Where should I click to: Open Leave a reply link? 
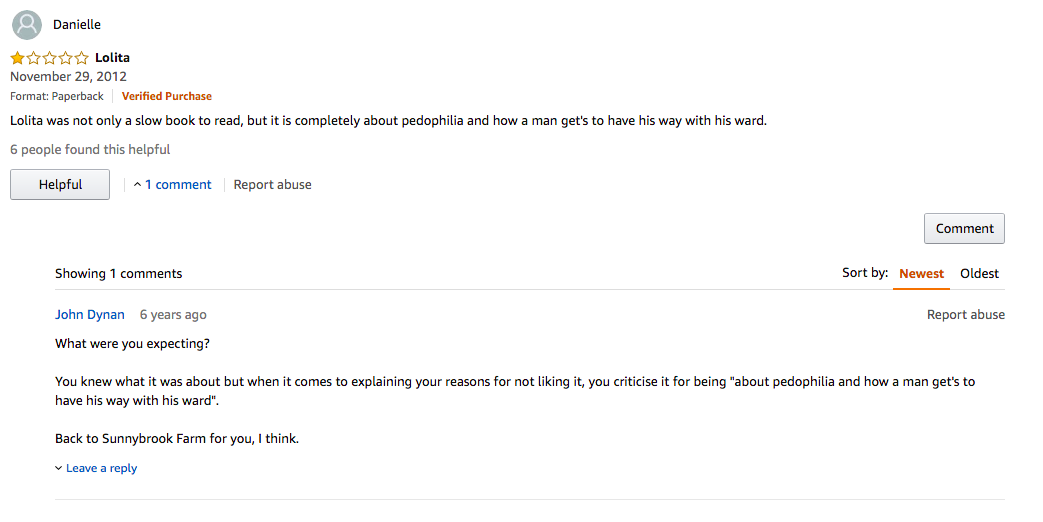(x=101, y=468)
